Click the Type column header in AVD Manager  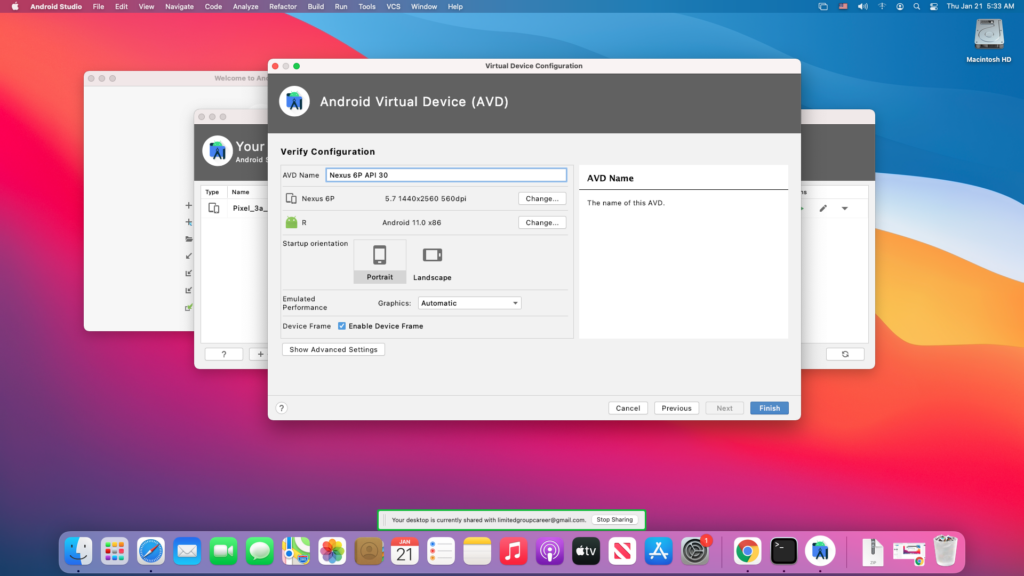(212, 192)
